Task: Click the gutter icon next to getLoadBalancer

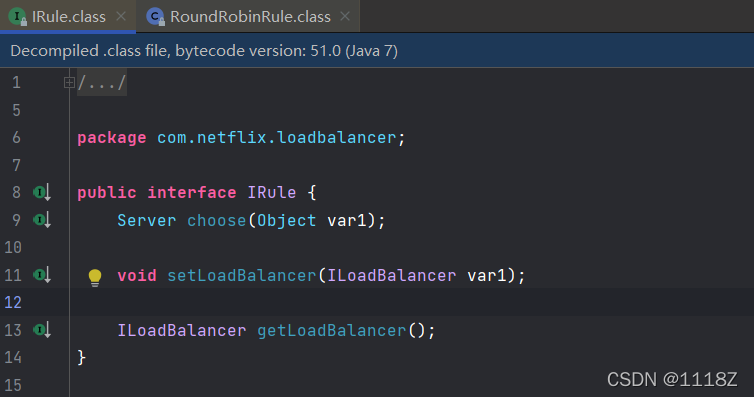Action: (x=42, y=330)
